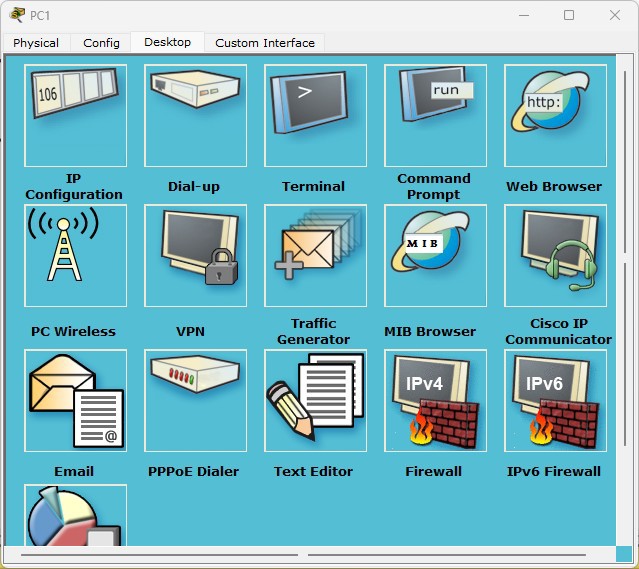Click the 'Dial-up' label text
This screenshot has height=569, width=639.
coord(194,186)
